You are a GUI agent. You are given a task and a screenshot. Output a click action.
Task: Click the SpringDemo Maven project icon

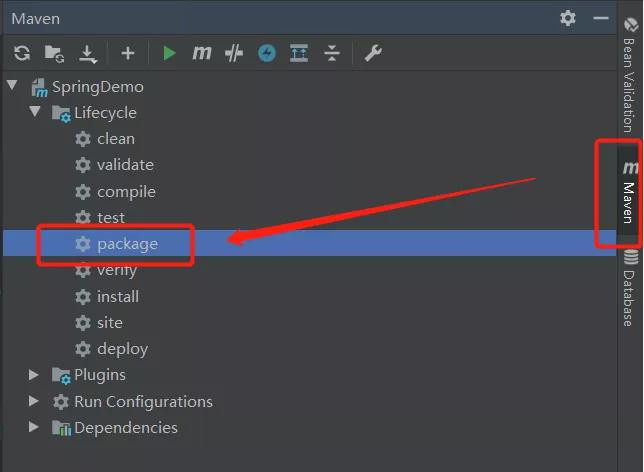coord(39,88)
